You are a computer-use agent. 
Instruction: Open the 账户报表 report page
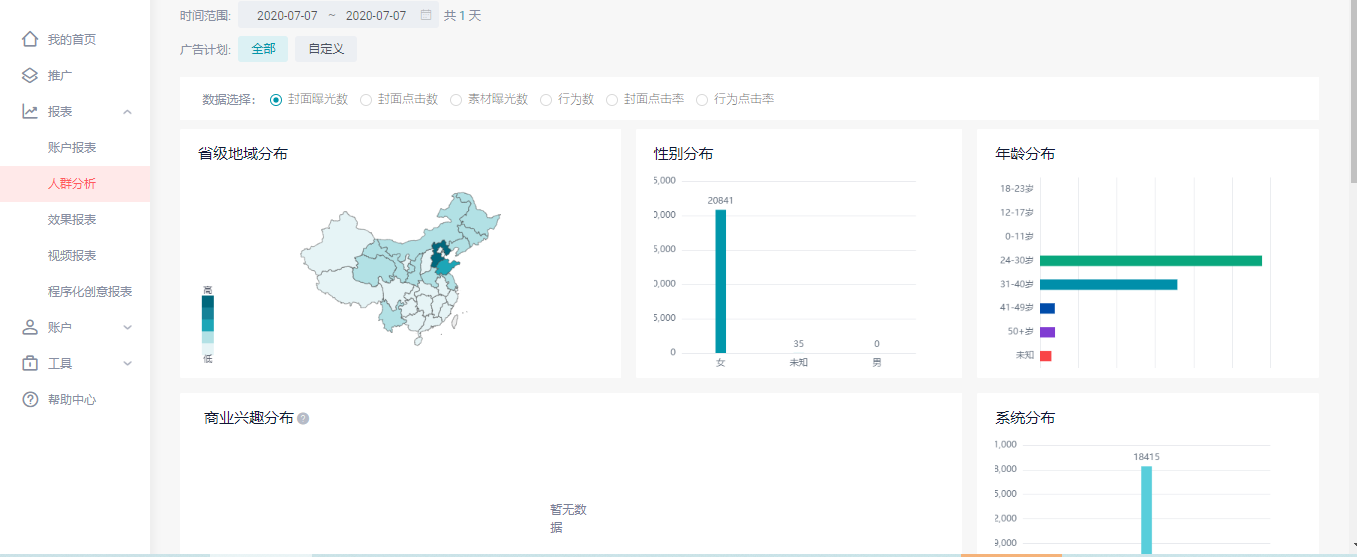(72, 147)
